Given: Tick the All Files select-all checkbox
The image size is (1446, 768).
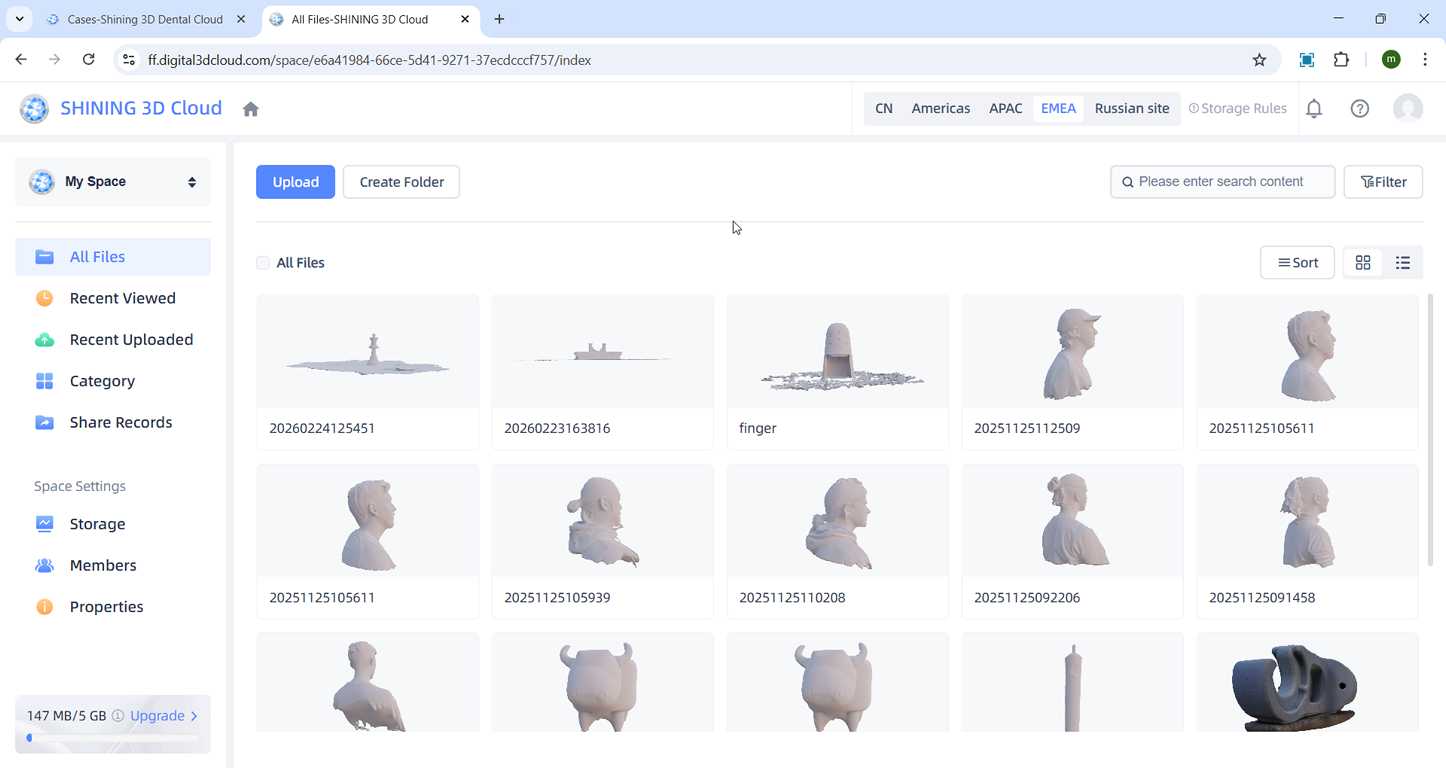Looking at the screenshot, I should (x=263, y=263).
